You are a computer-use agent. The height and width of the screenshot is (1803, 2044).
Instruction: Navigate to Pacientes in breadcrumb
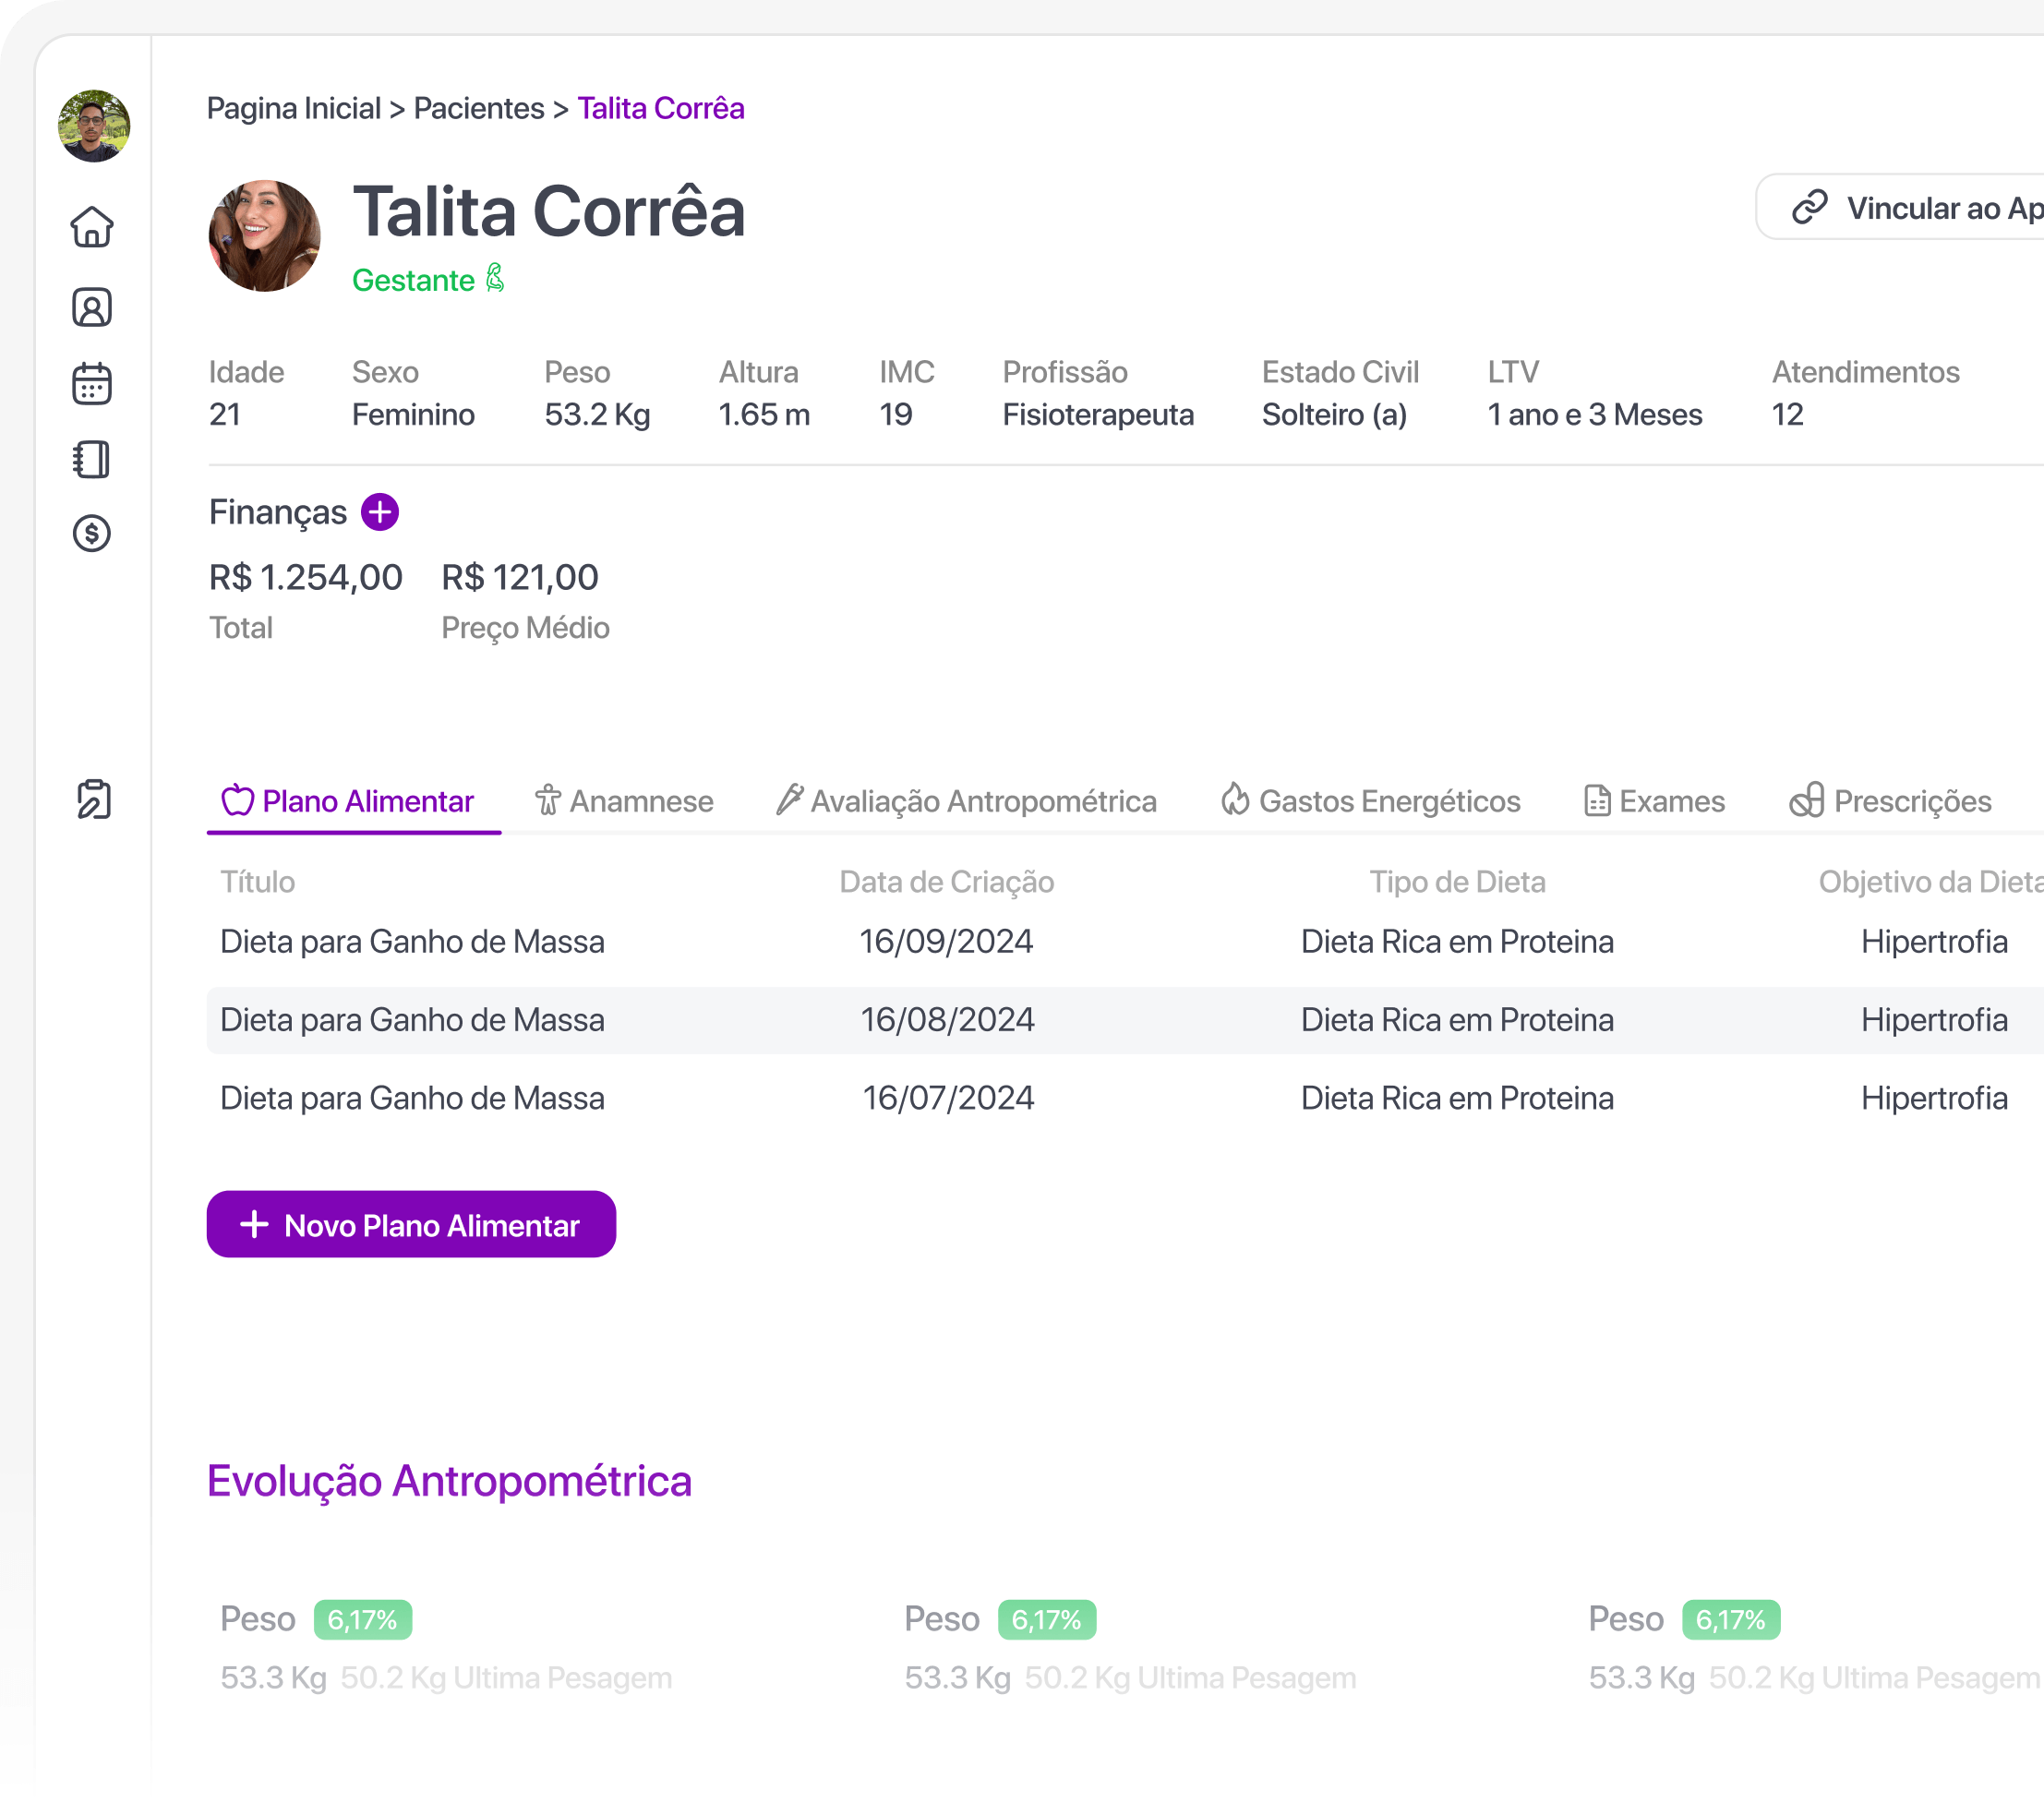479,108
